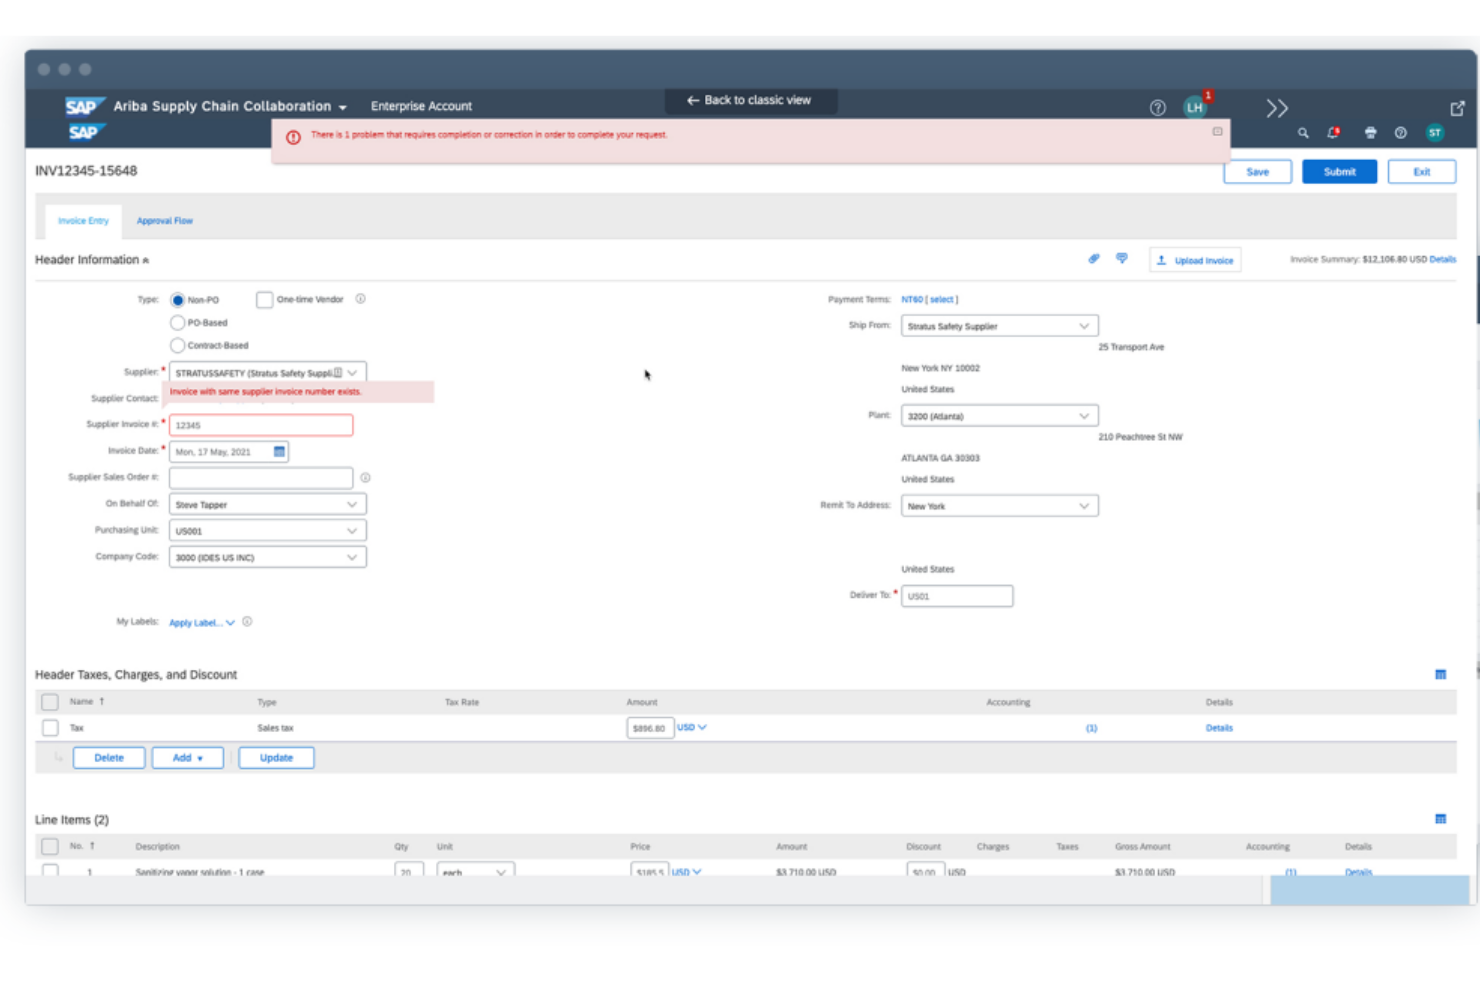This screenshot has height=987, width=1480.
Task: Open the notifications bell
Action: tap(1333, 132)
